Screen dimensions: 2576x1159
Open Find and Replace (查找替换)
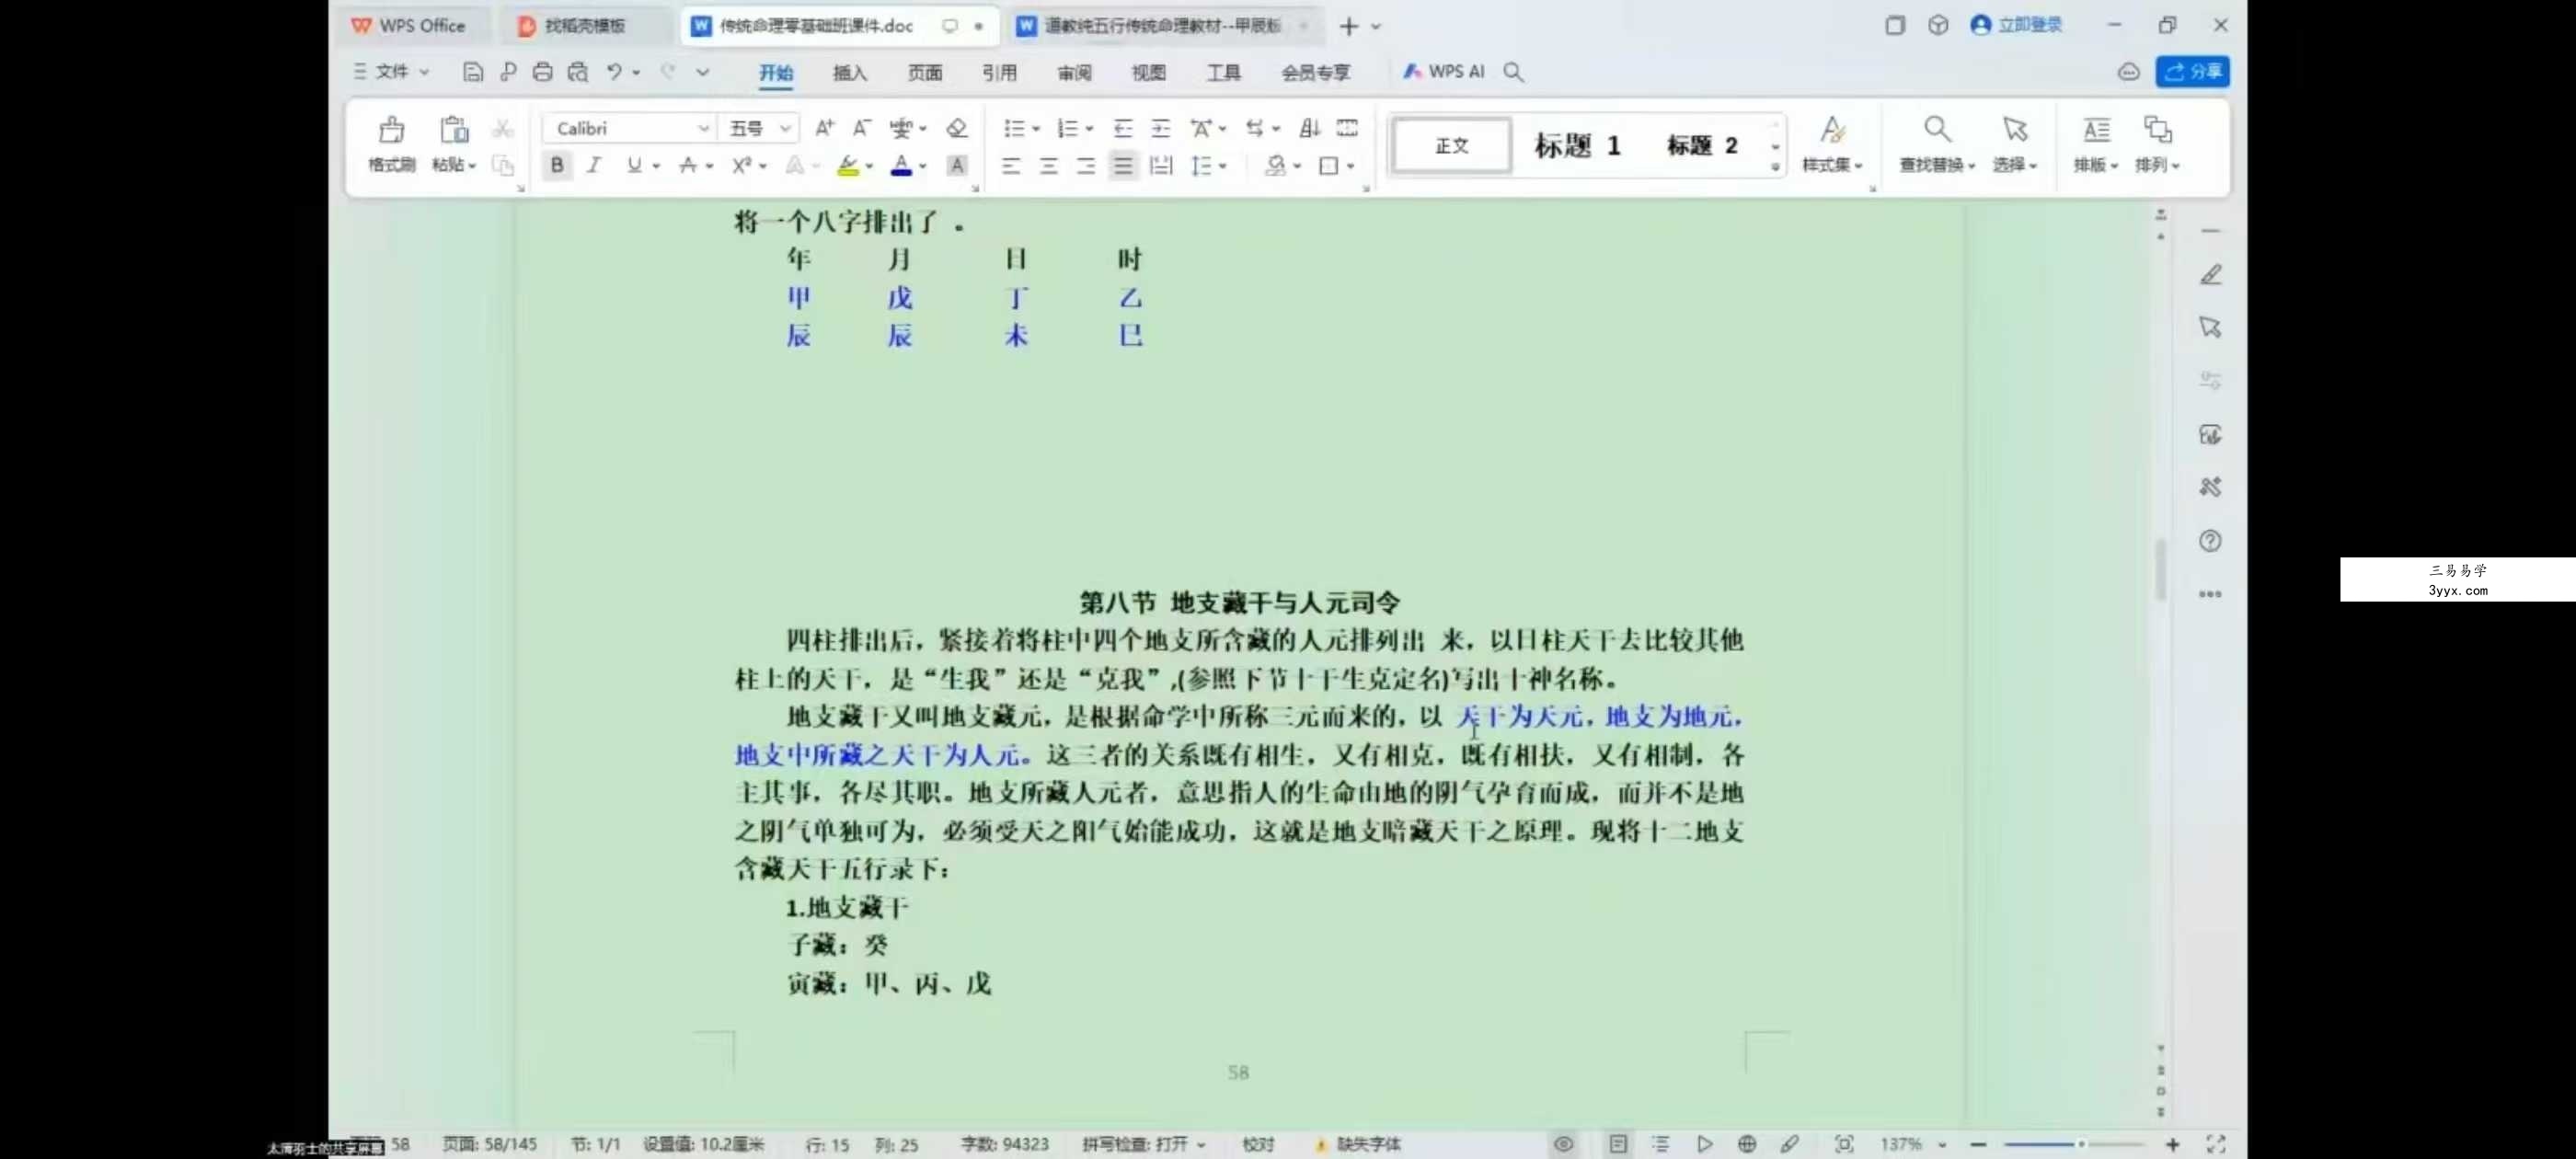(1937, 144)
